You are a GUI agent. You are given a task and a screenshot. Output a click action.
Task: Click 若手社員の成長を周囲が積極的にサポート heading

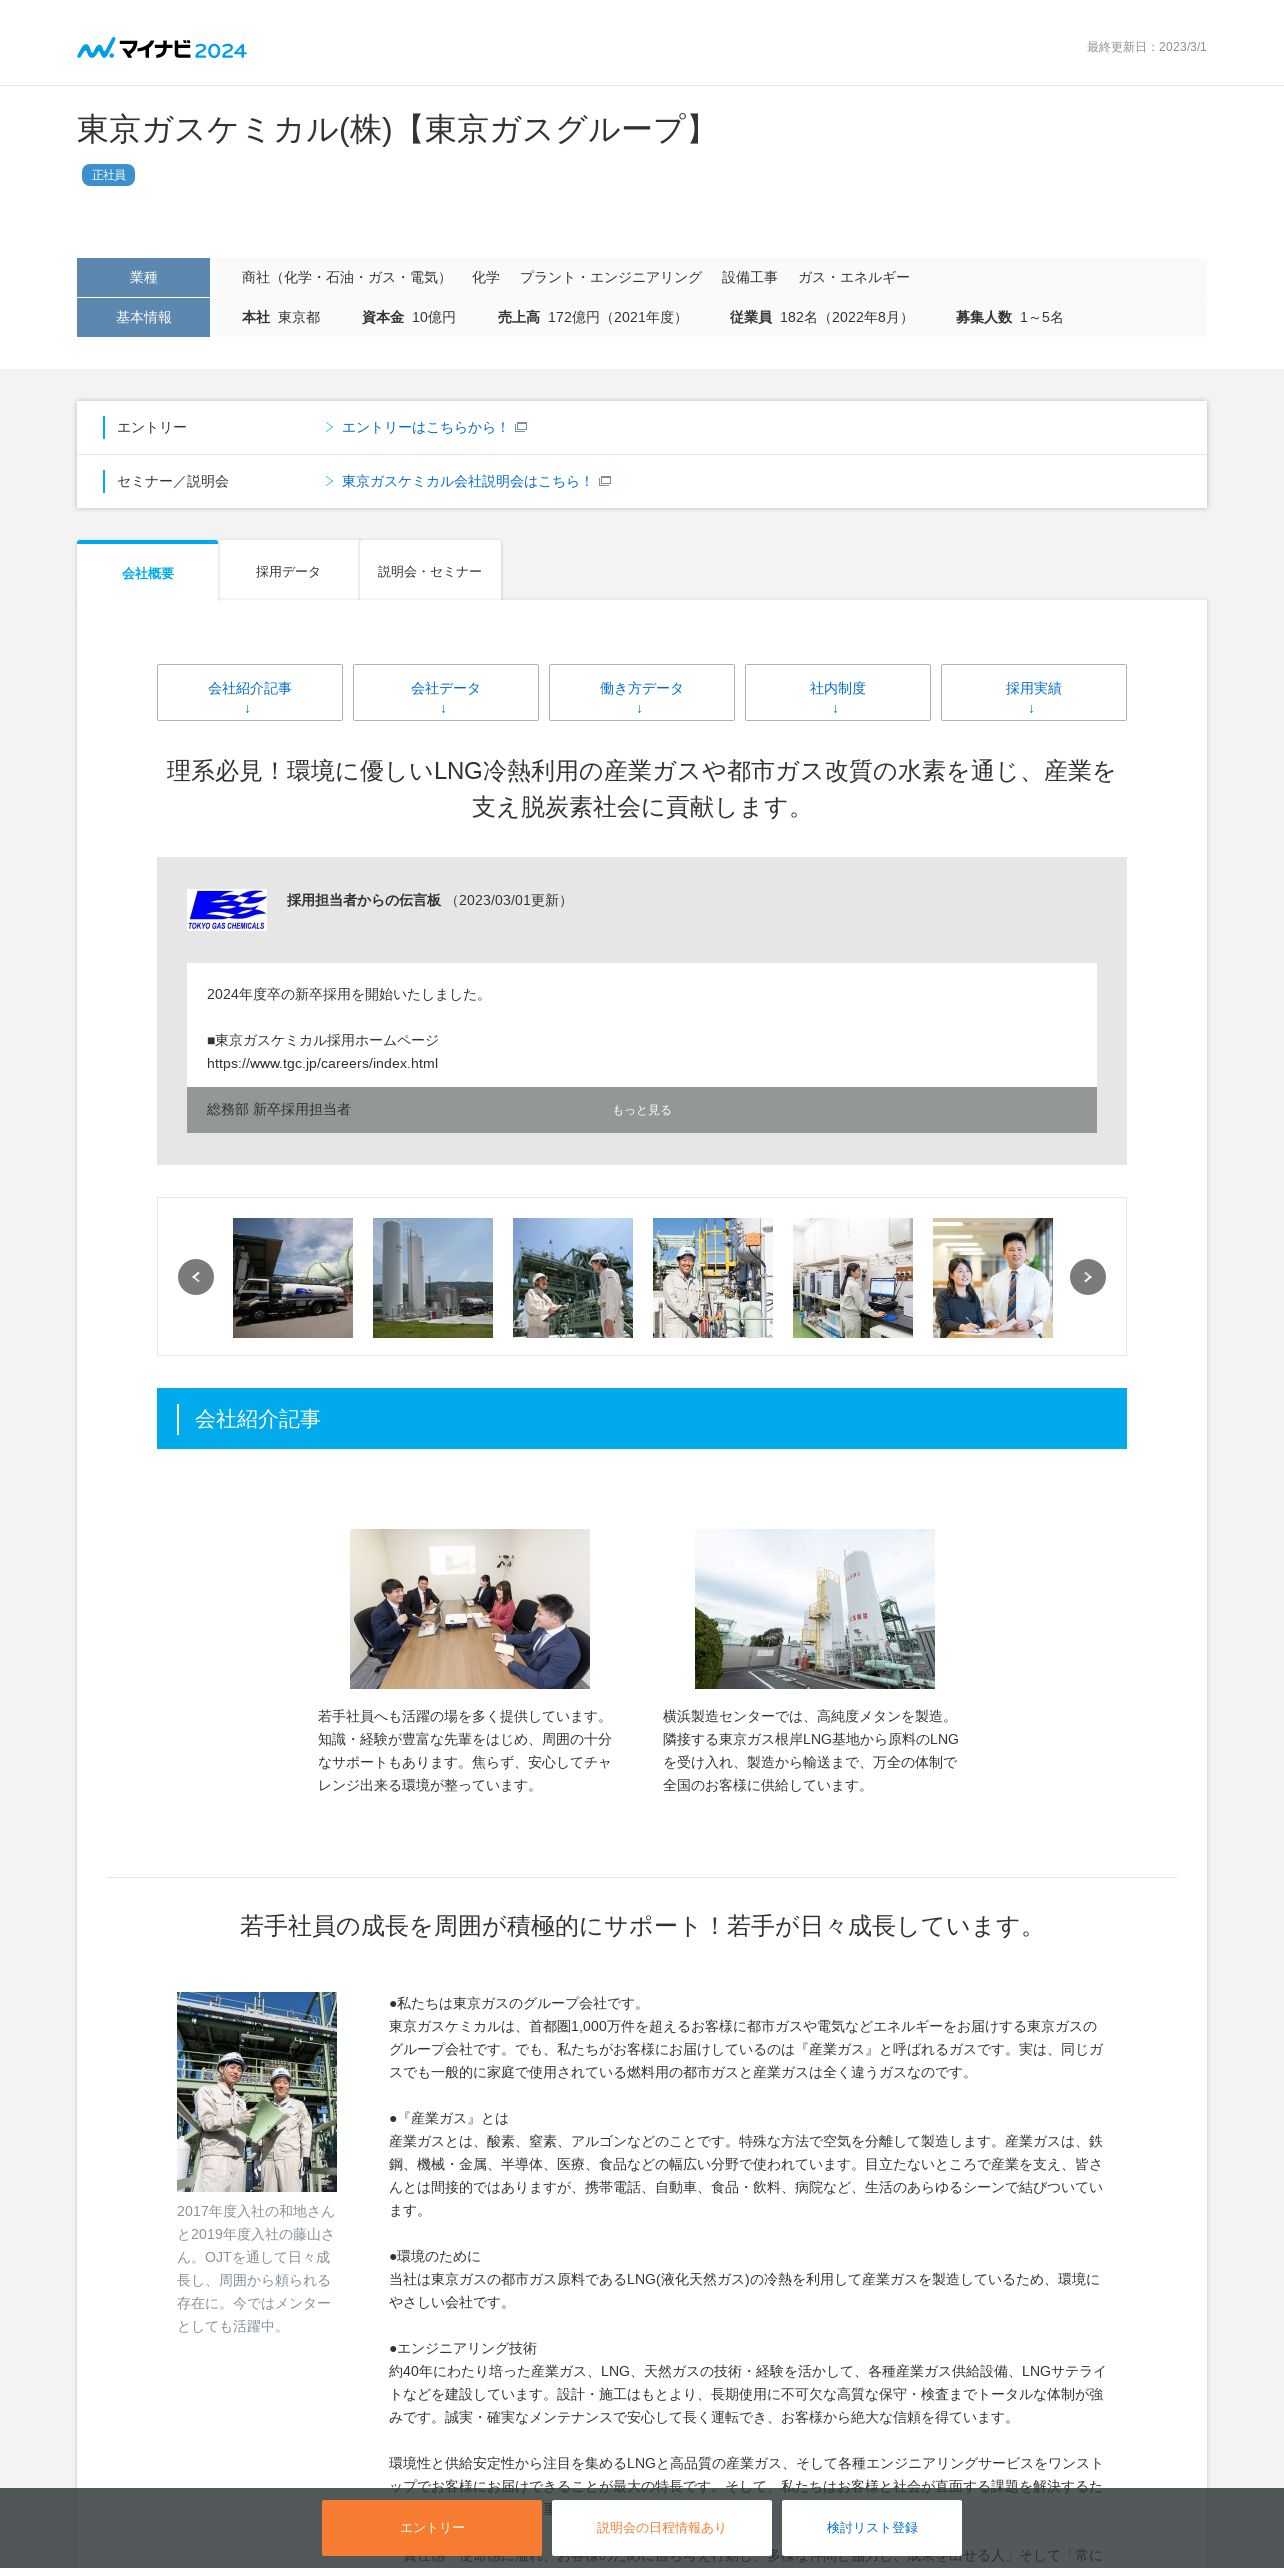point(642,1925)
